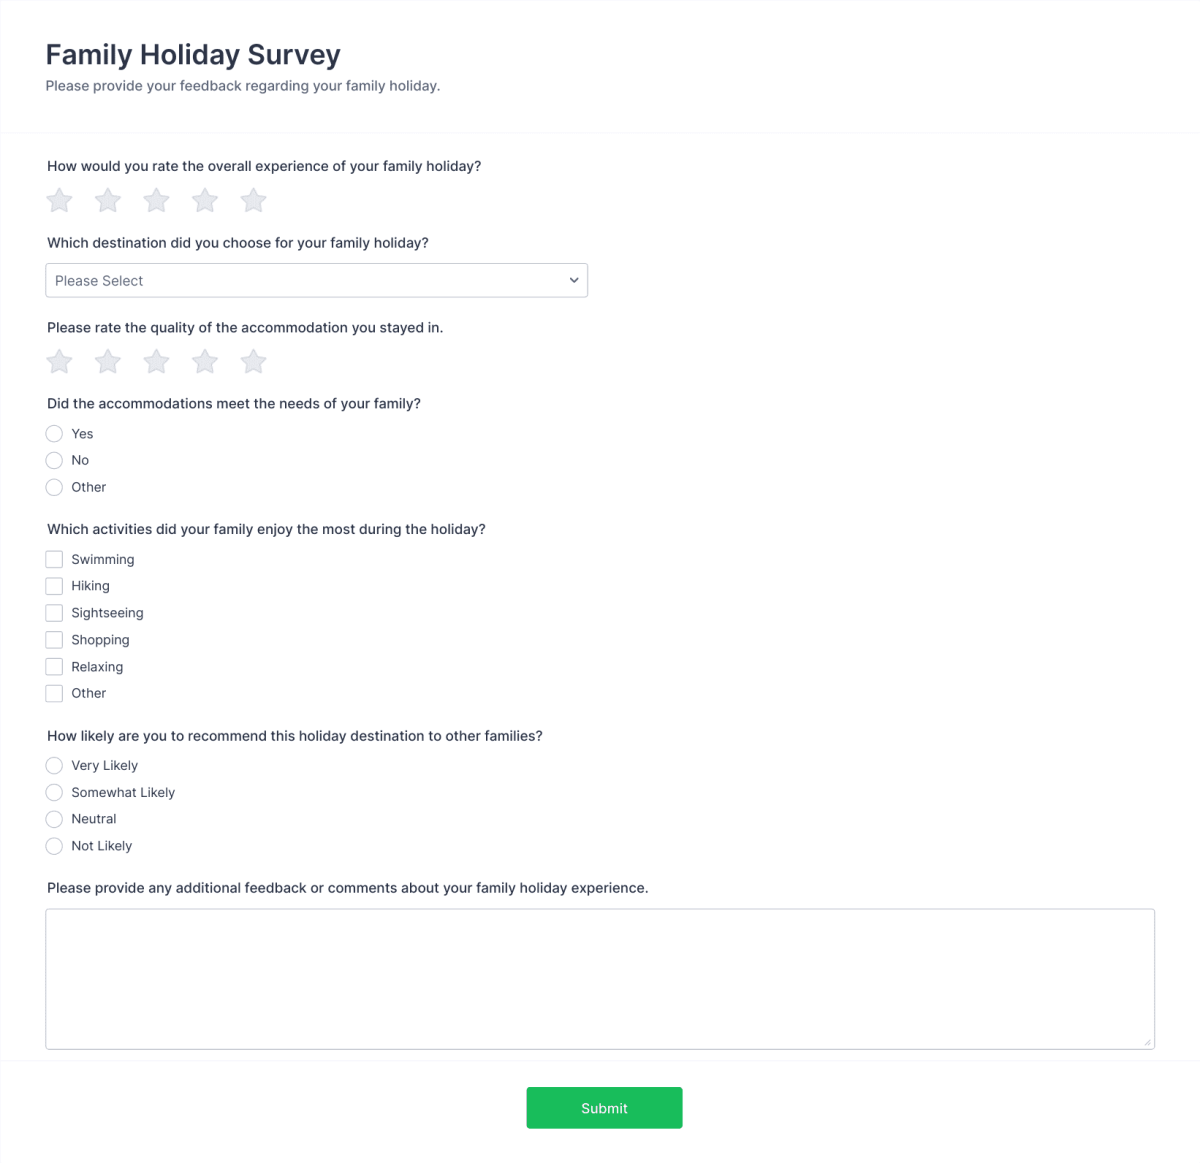Give two stars for accommodation quality

(x=107, y=361)
